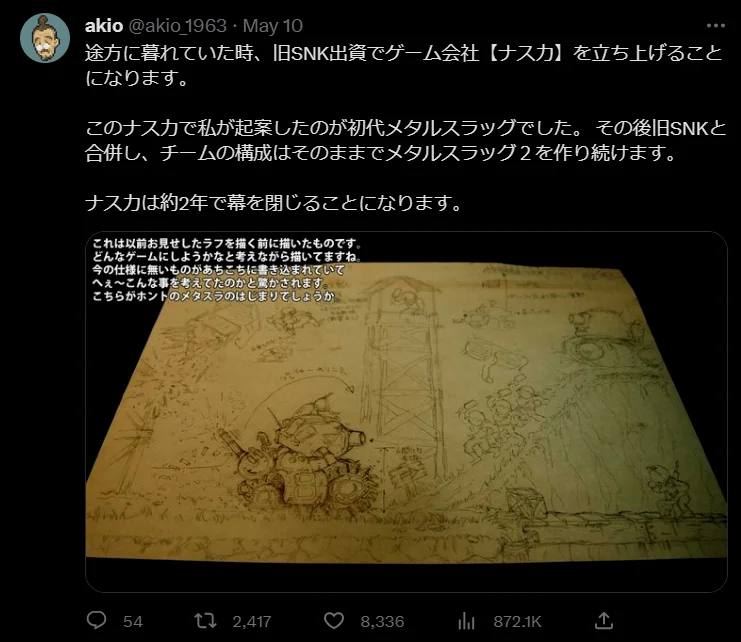
Task: Open akio's profile avatar picture
Action: coord(45,38)
